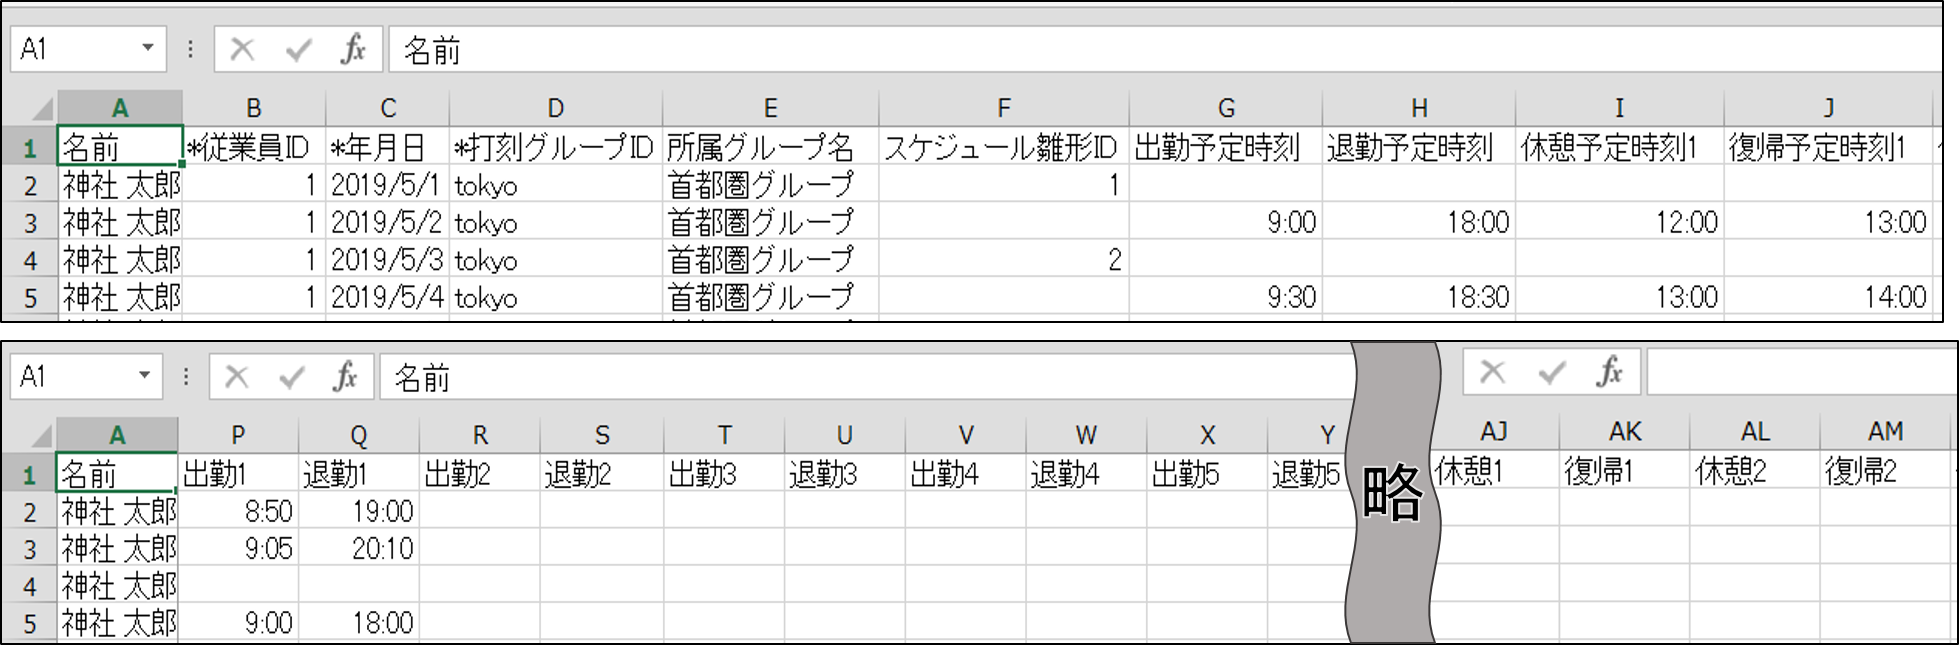Click the 14:00 cell in upper sheet
This screenshot has height=645, width=1959.
(1829, 297)
